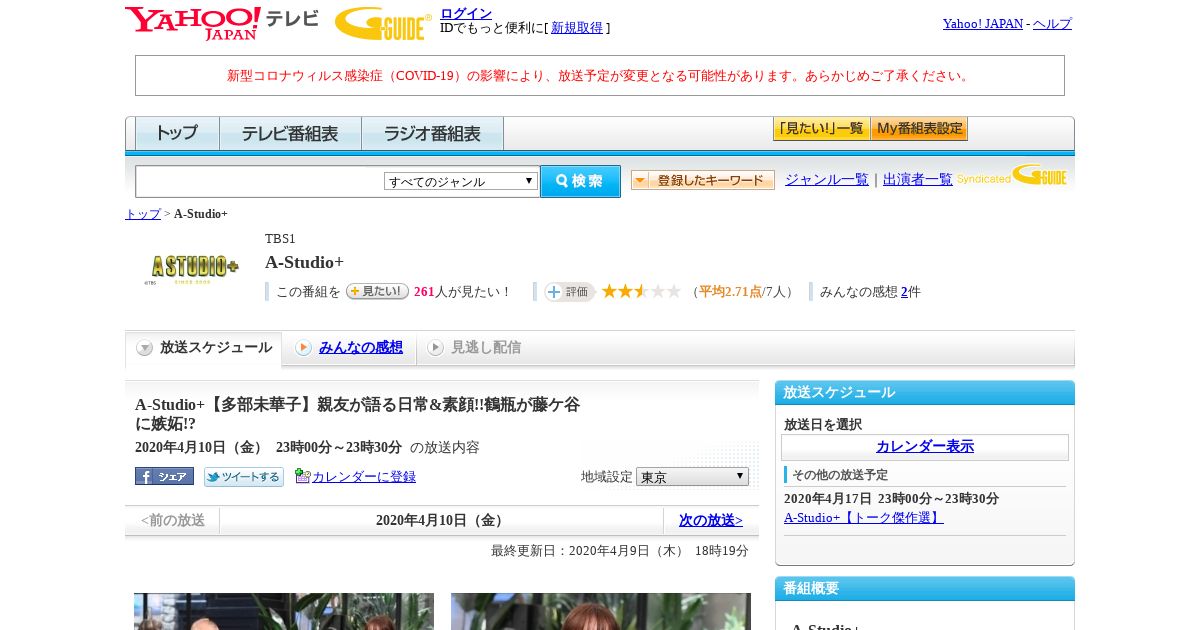The image size is (1200, 630).
Task: Click the left program photo thumbnail
Action: [284, 611]
